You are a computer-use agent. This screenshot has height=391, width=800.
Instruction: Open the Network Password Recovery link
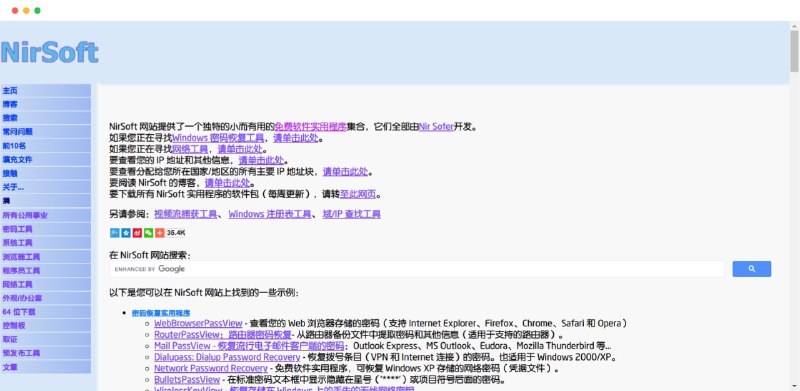211,369
